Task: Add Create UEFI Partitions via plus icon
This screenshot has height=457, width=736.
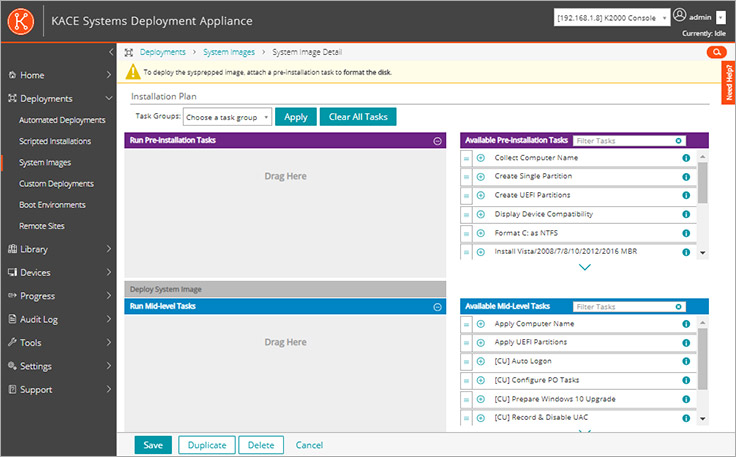Action: 481,195
